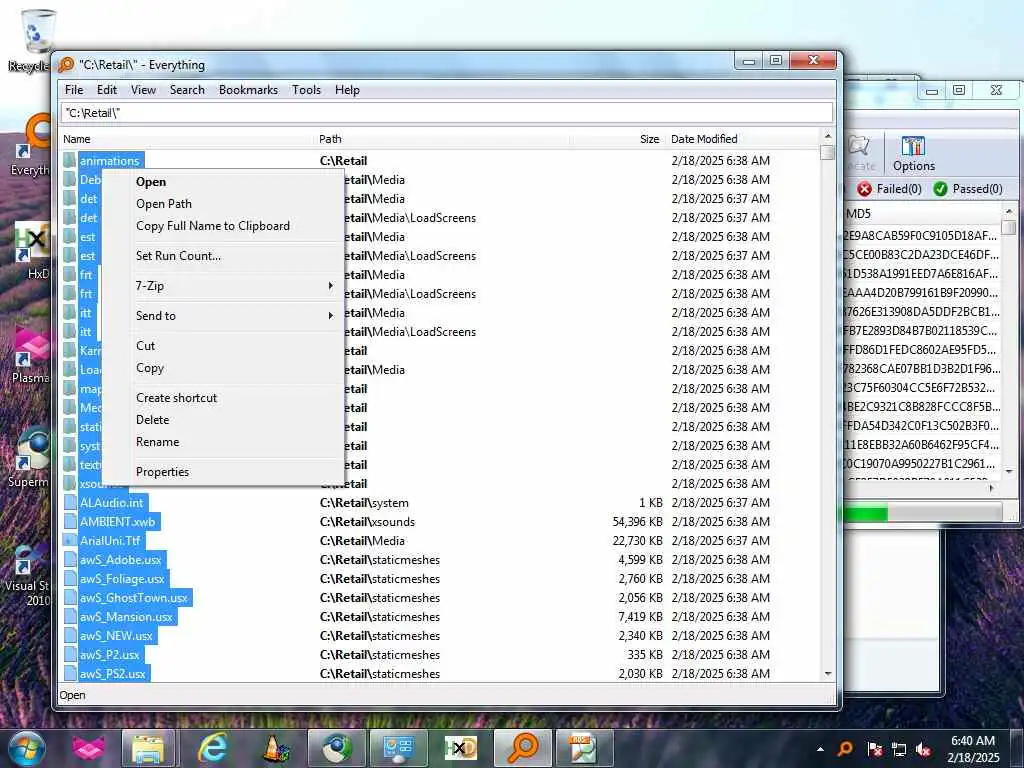Viewport: 1024px width, 768px height.
Task: Choose Set Run Count... entry
Action: (x=222, y=256)
